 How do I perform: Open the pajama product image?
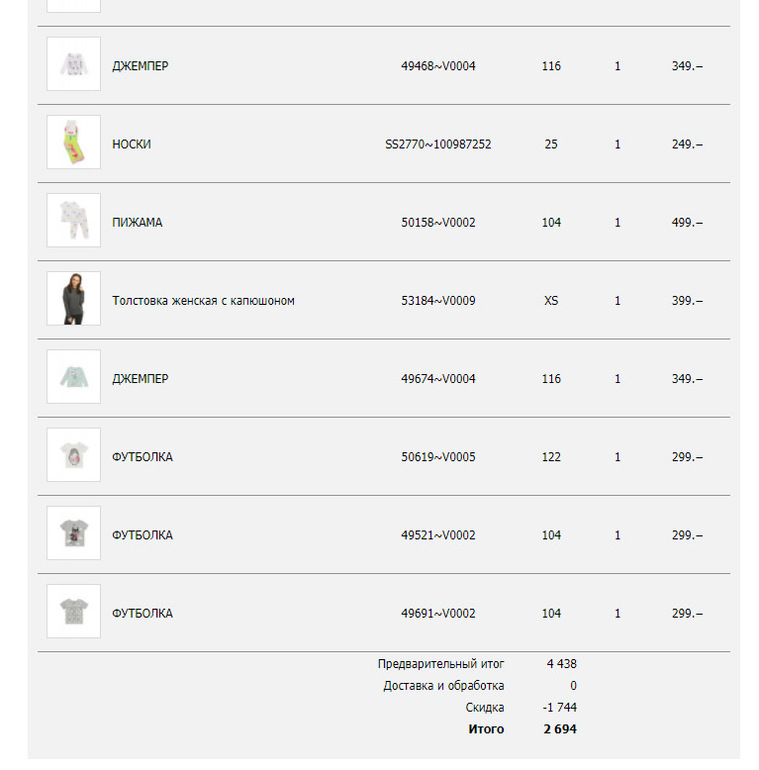73,221
